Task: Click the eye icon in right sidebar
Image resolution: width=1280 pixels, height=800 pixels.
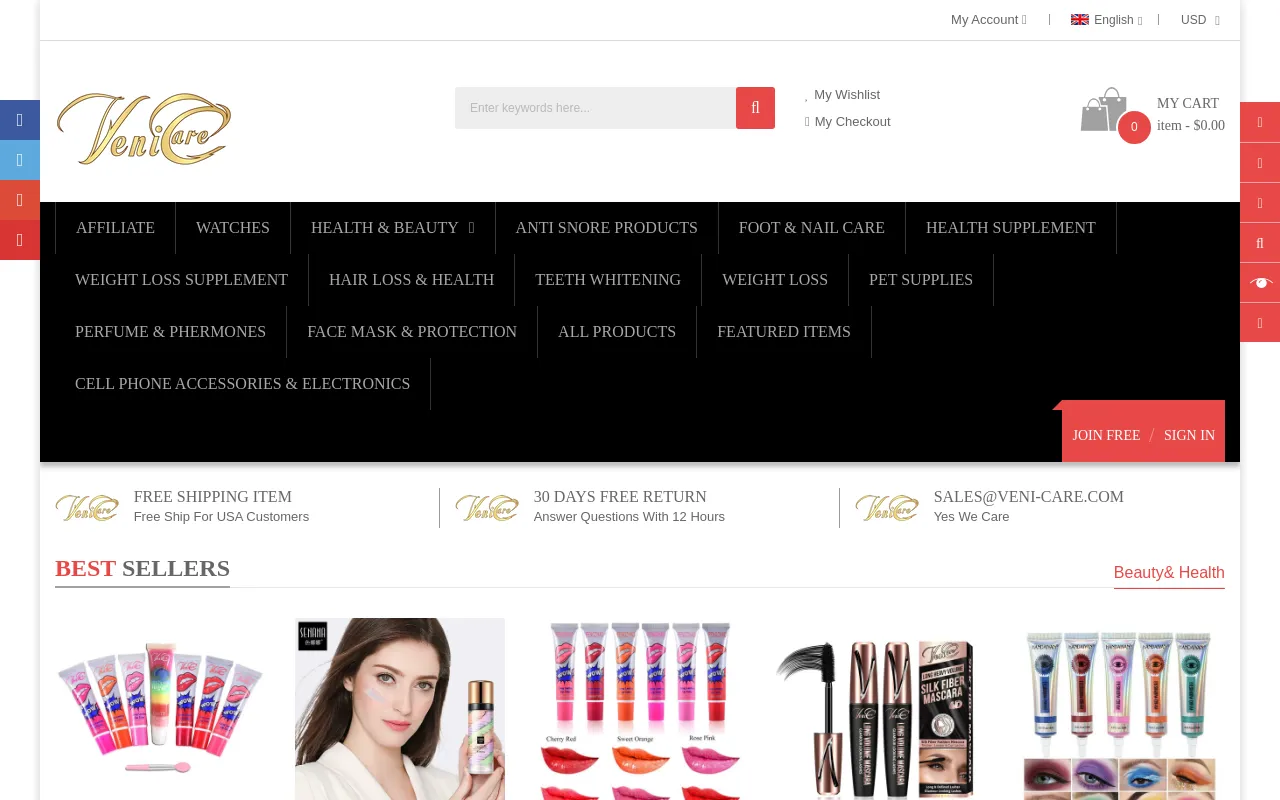Action: [x=1260, y=283]
